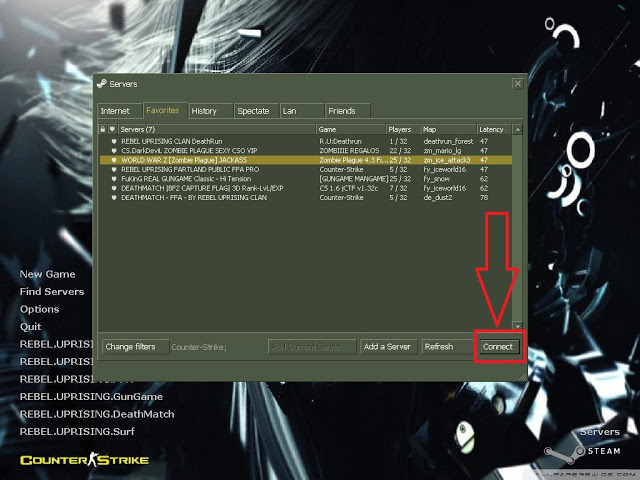The image size is (640, 480).
Task: Click scrollbar up arrow in server list
Action: tap(517, 130)
